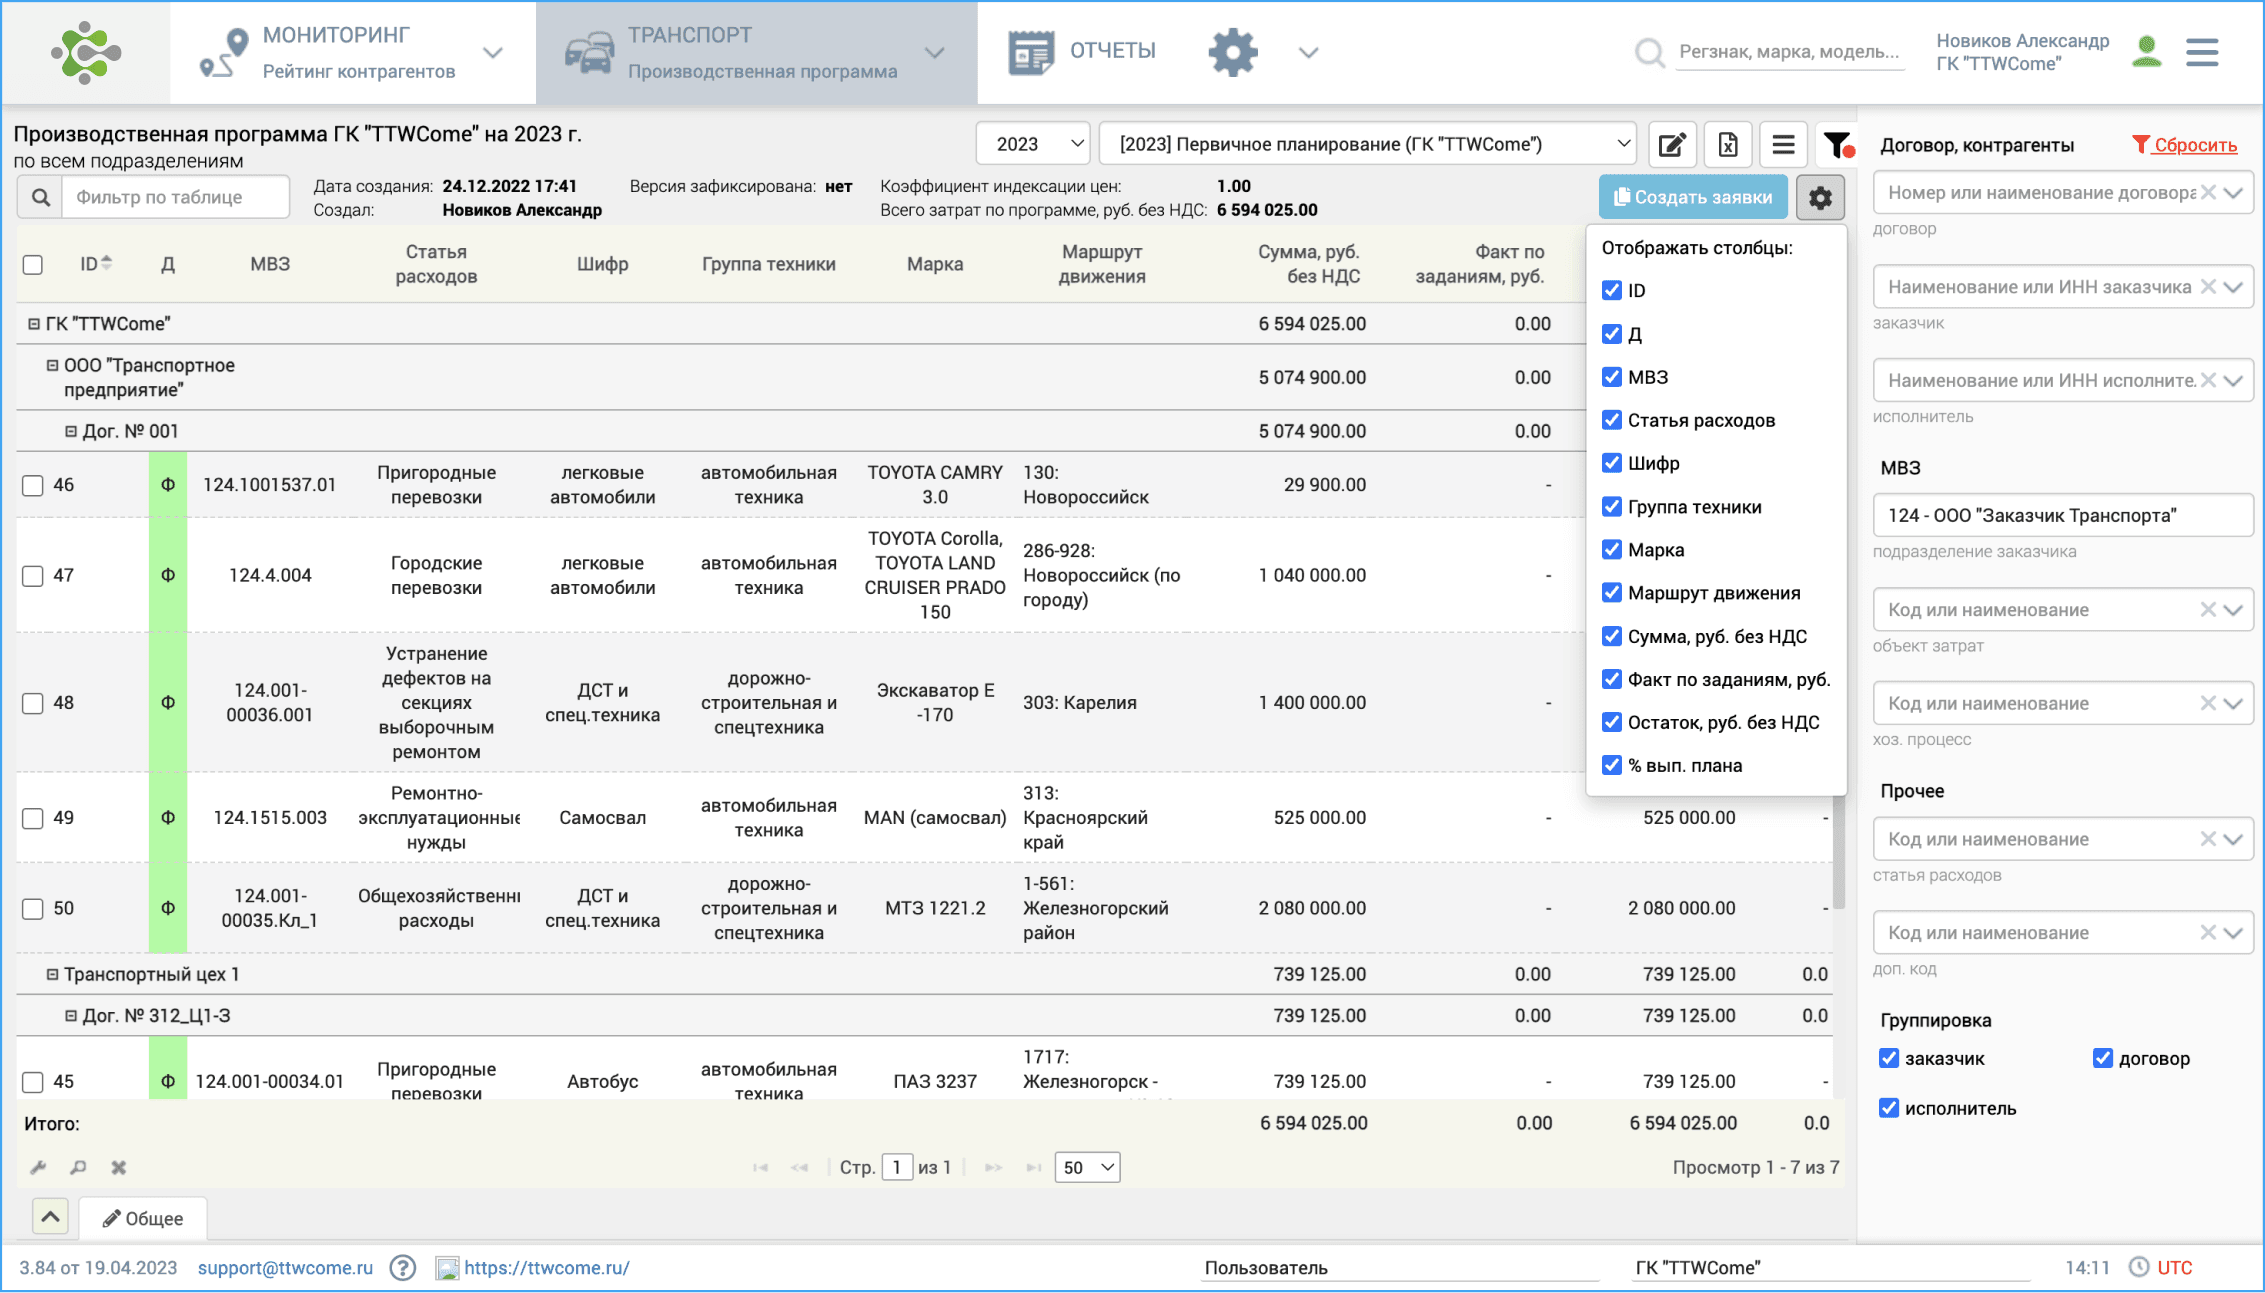Click the Excel export icon
The height and width of the screenshot is (1293, 2265).
pyautogui.click(x=1727, y=145)
